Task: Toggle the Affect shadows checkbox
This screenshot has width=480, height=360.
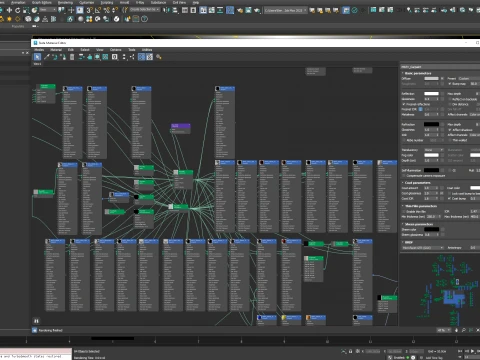Action: point(450,130)
